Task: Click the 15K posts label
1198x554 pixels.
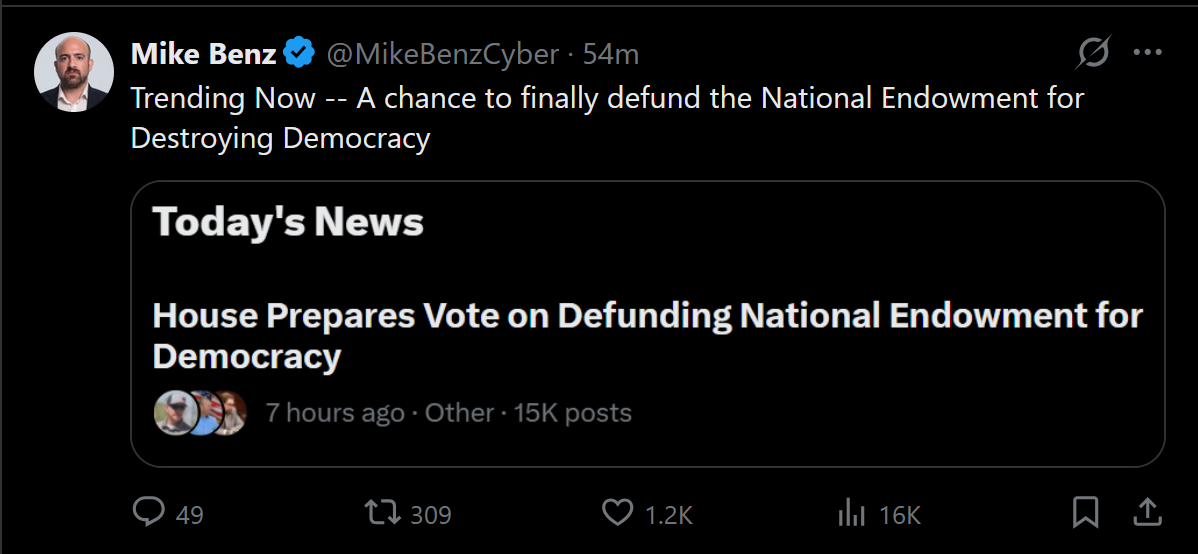Action: (573, 413)
